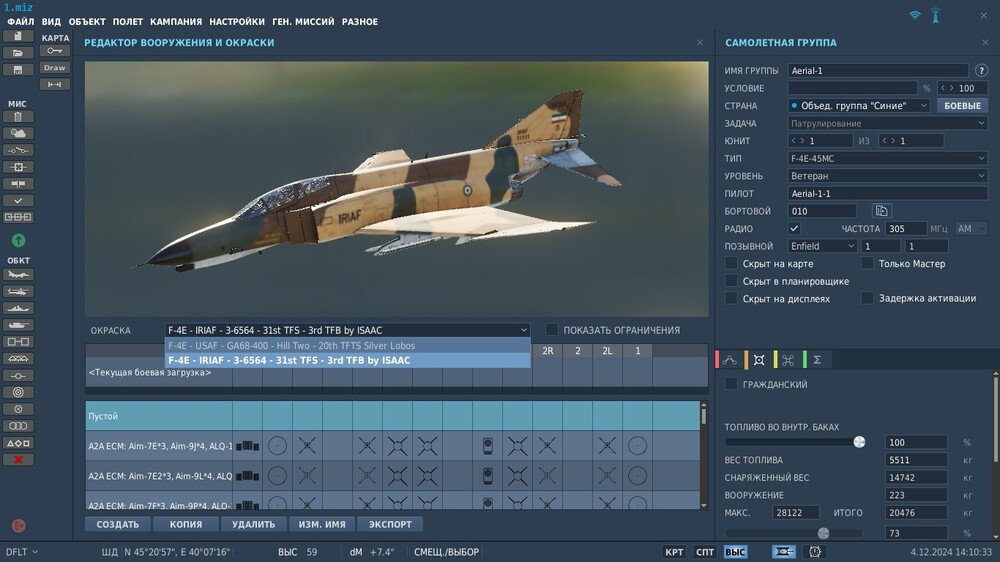Open the weather cloud settings icon
1000x562 pixels.
(x=18, y=133)
